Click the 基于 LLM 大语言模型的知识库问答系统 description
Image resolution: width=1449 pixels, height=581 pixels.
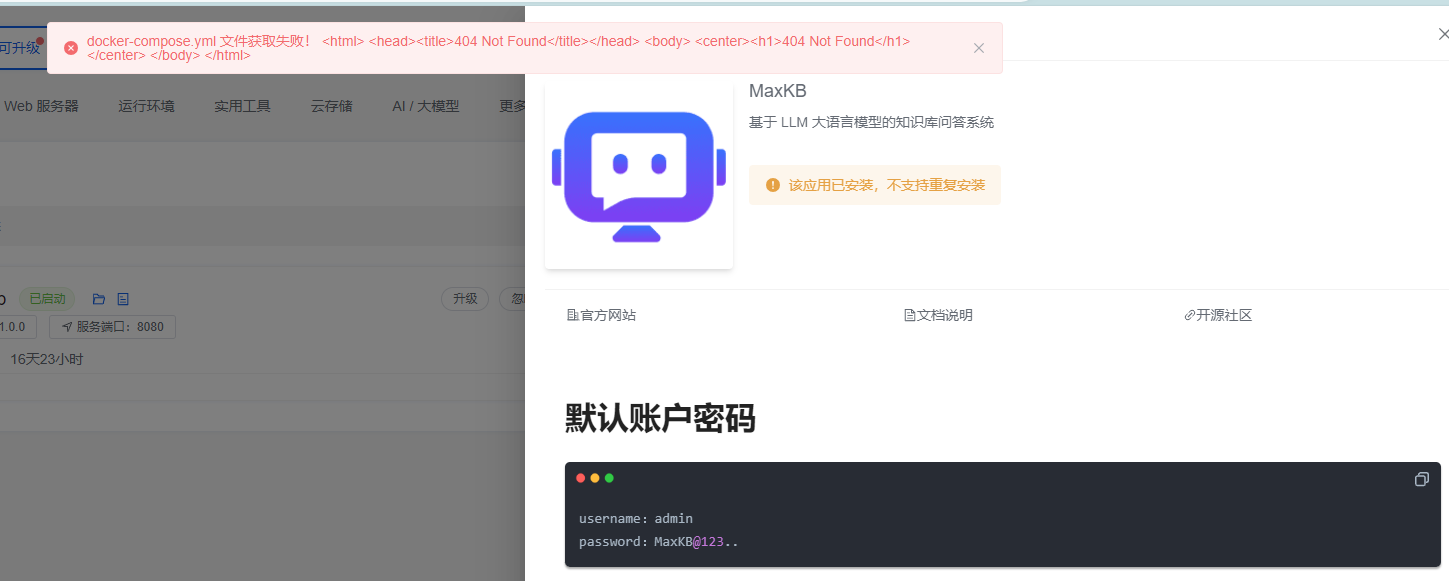coord(871,123)
